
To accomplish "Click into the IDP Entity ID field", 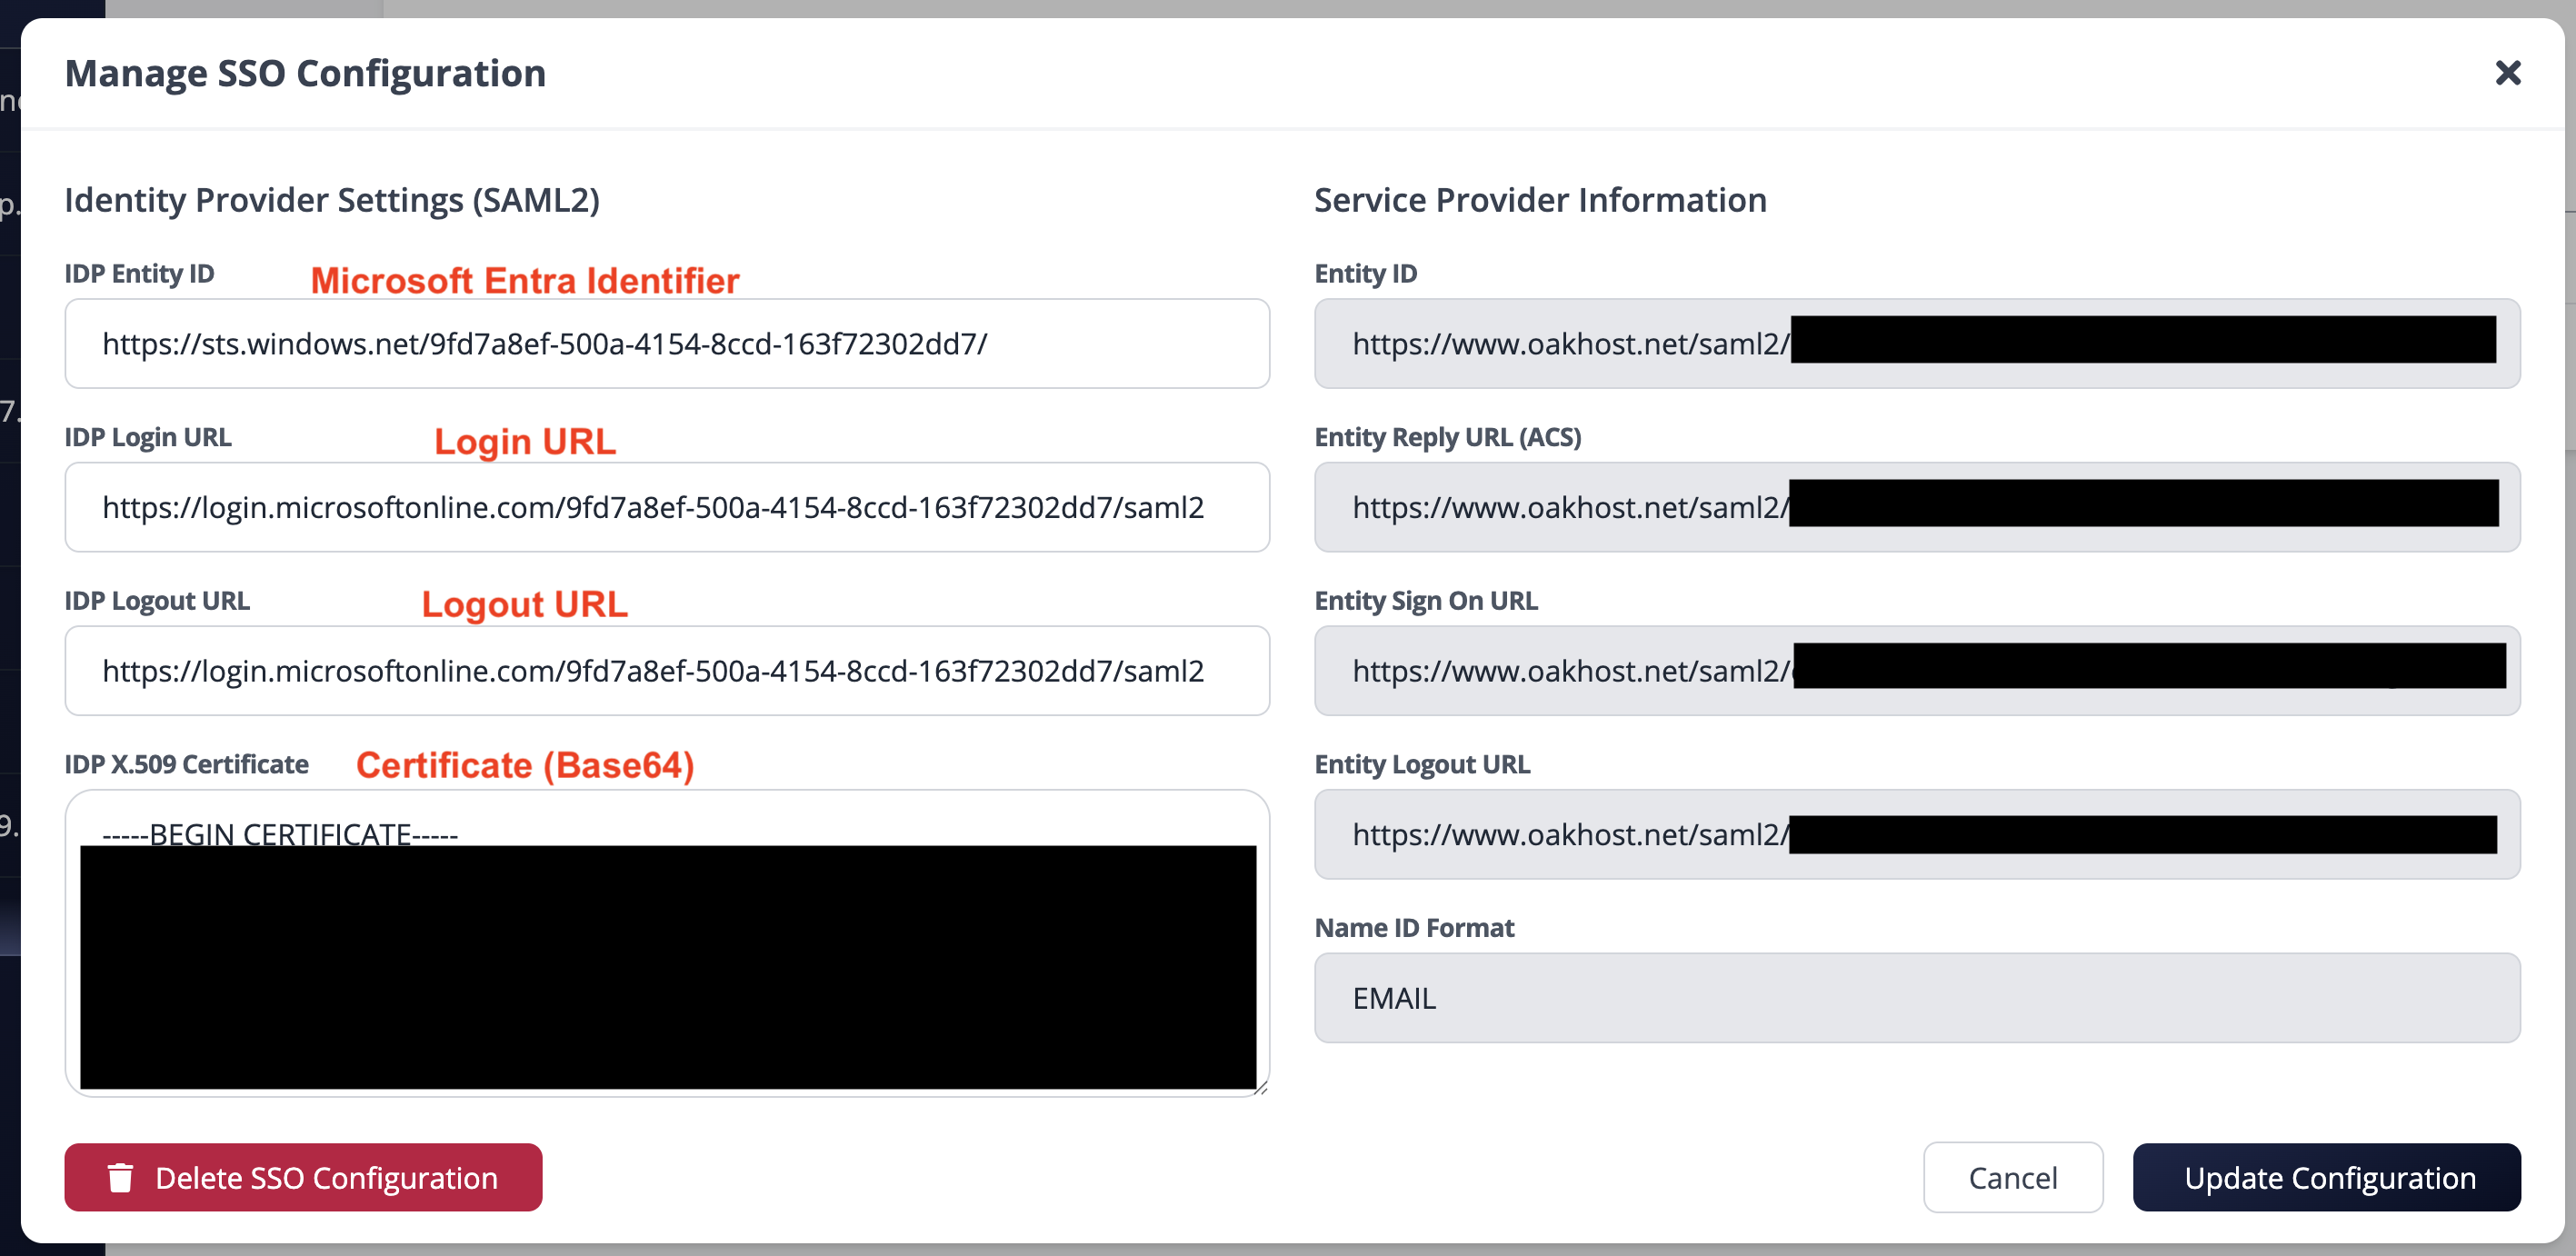I will point(667,344).
